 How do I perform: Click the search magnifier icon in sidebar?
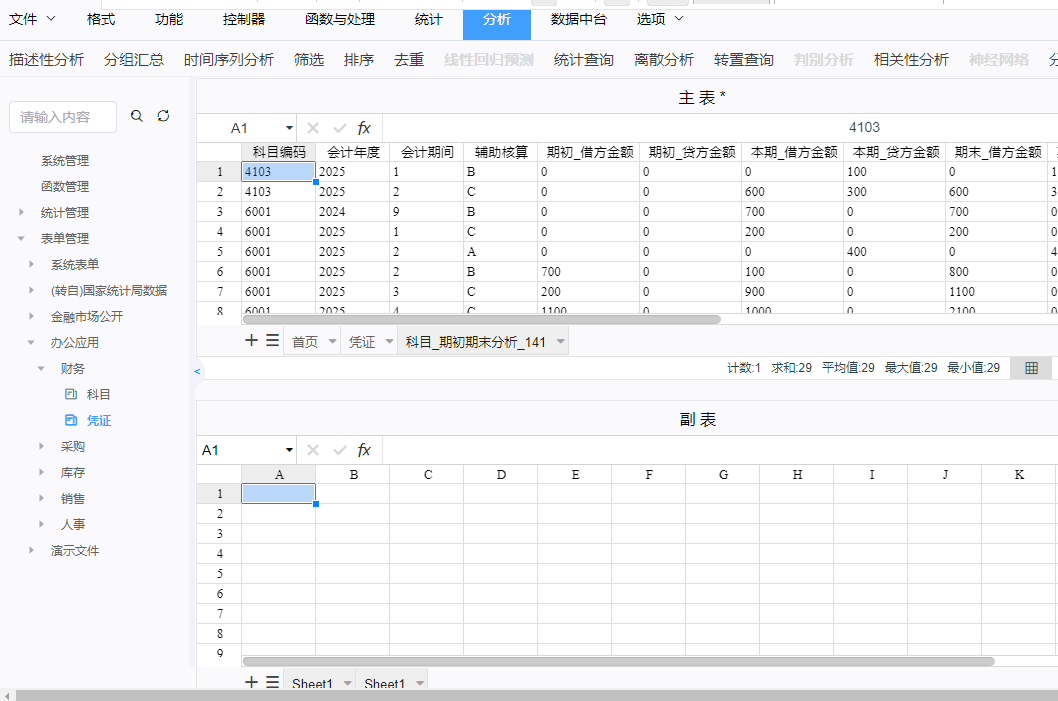click(x=137, y=117)
